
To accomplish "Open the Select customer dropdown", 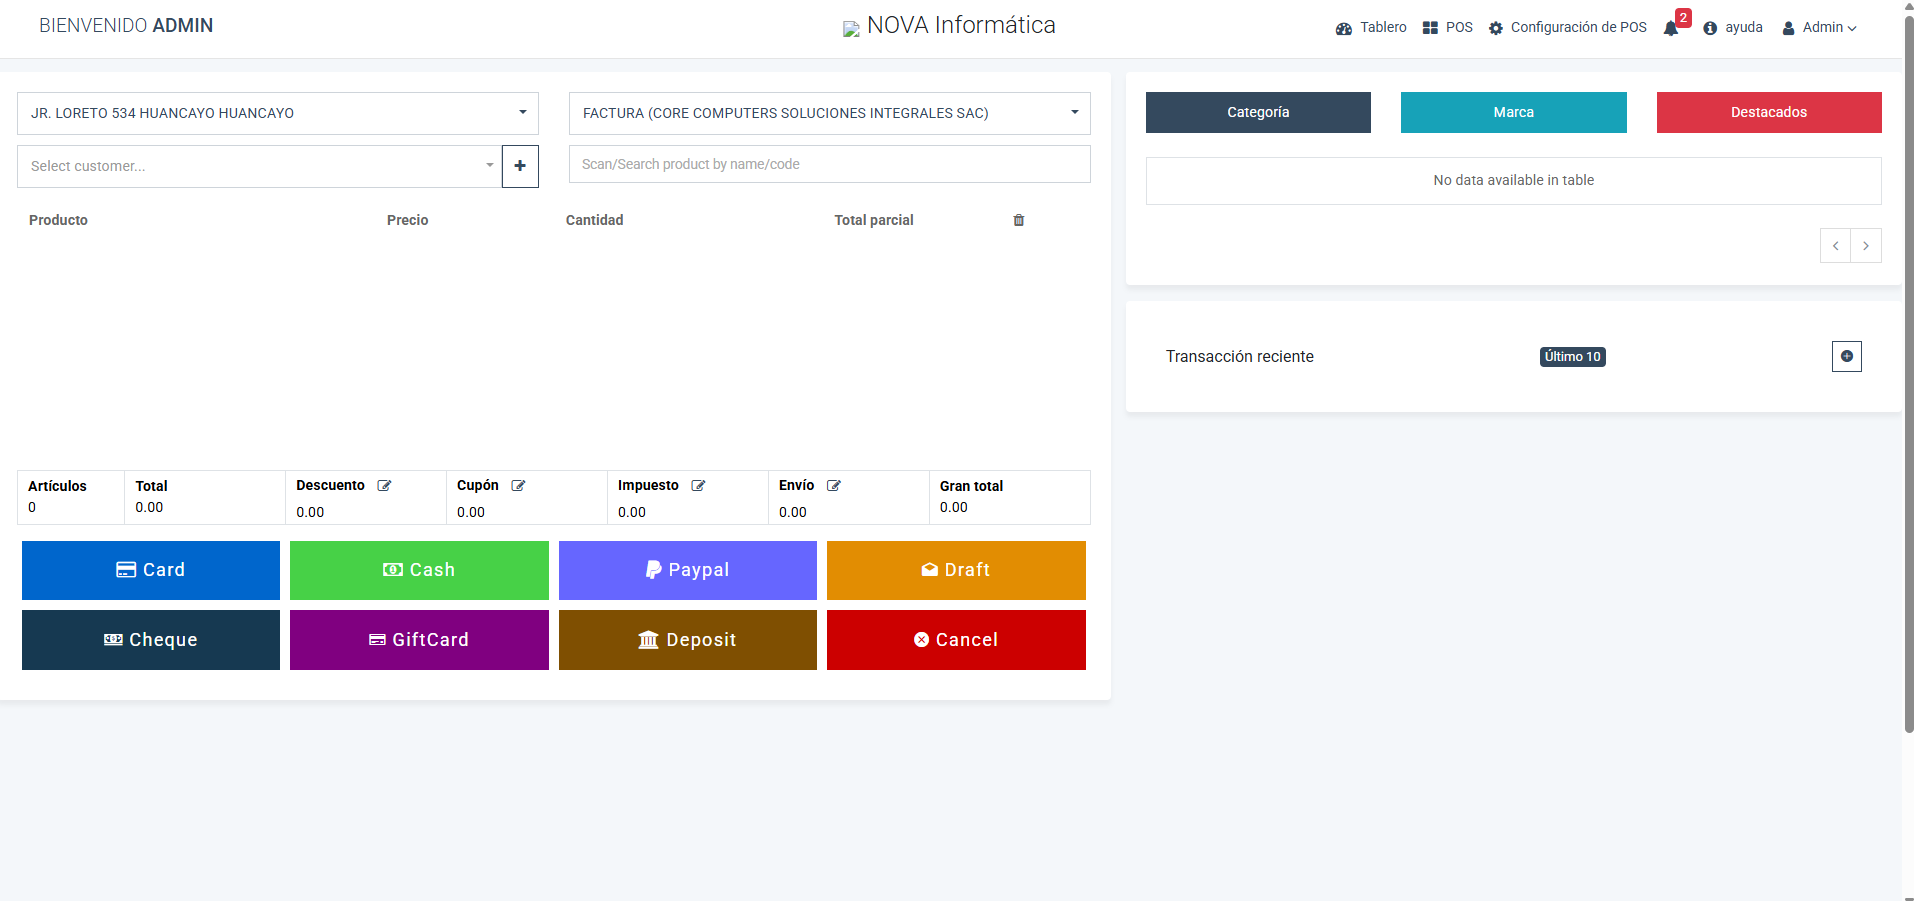I will 259,166.
